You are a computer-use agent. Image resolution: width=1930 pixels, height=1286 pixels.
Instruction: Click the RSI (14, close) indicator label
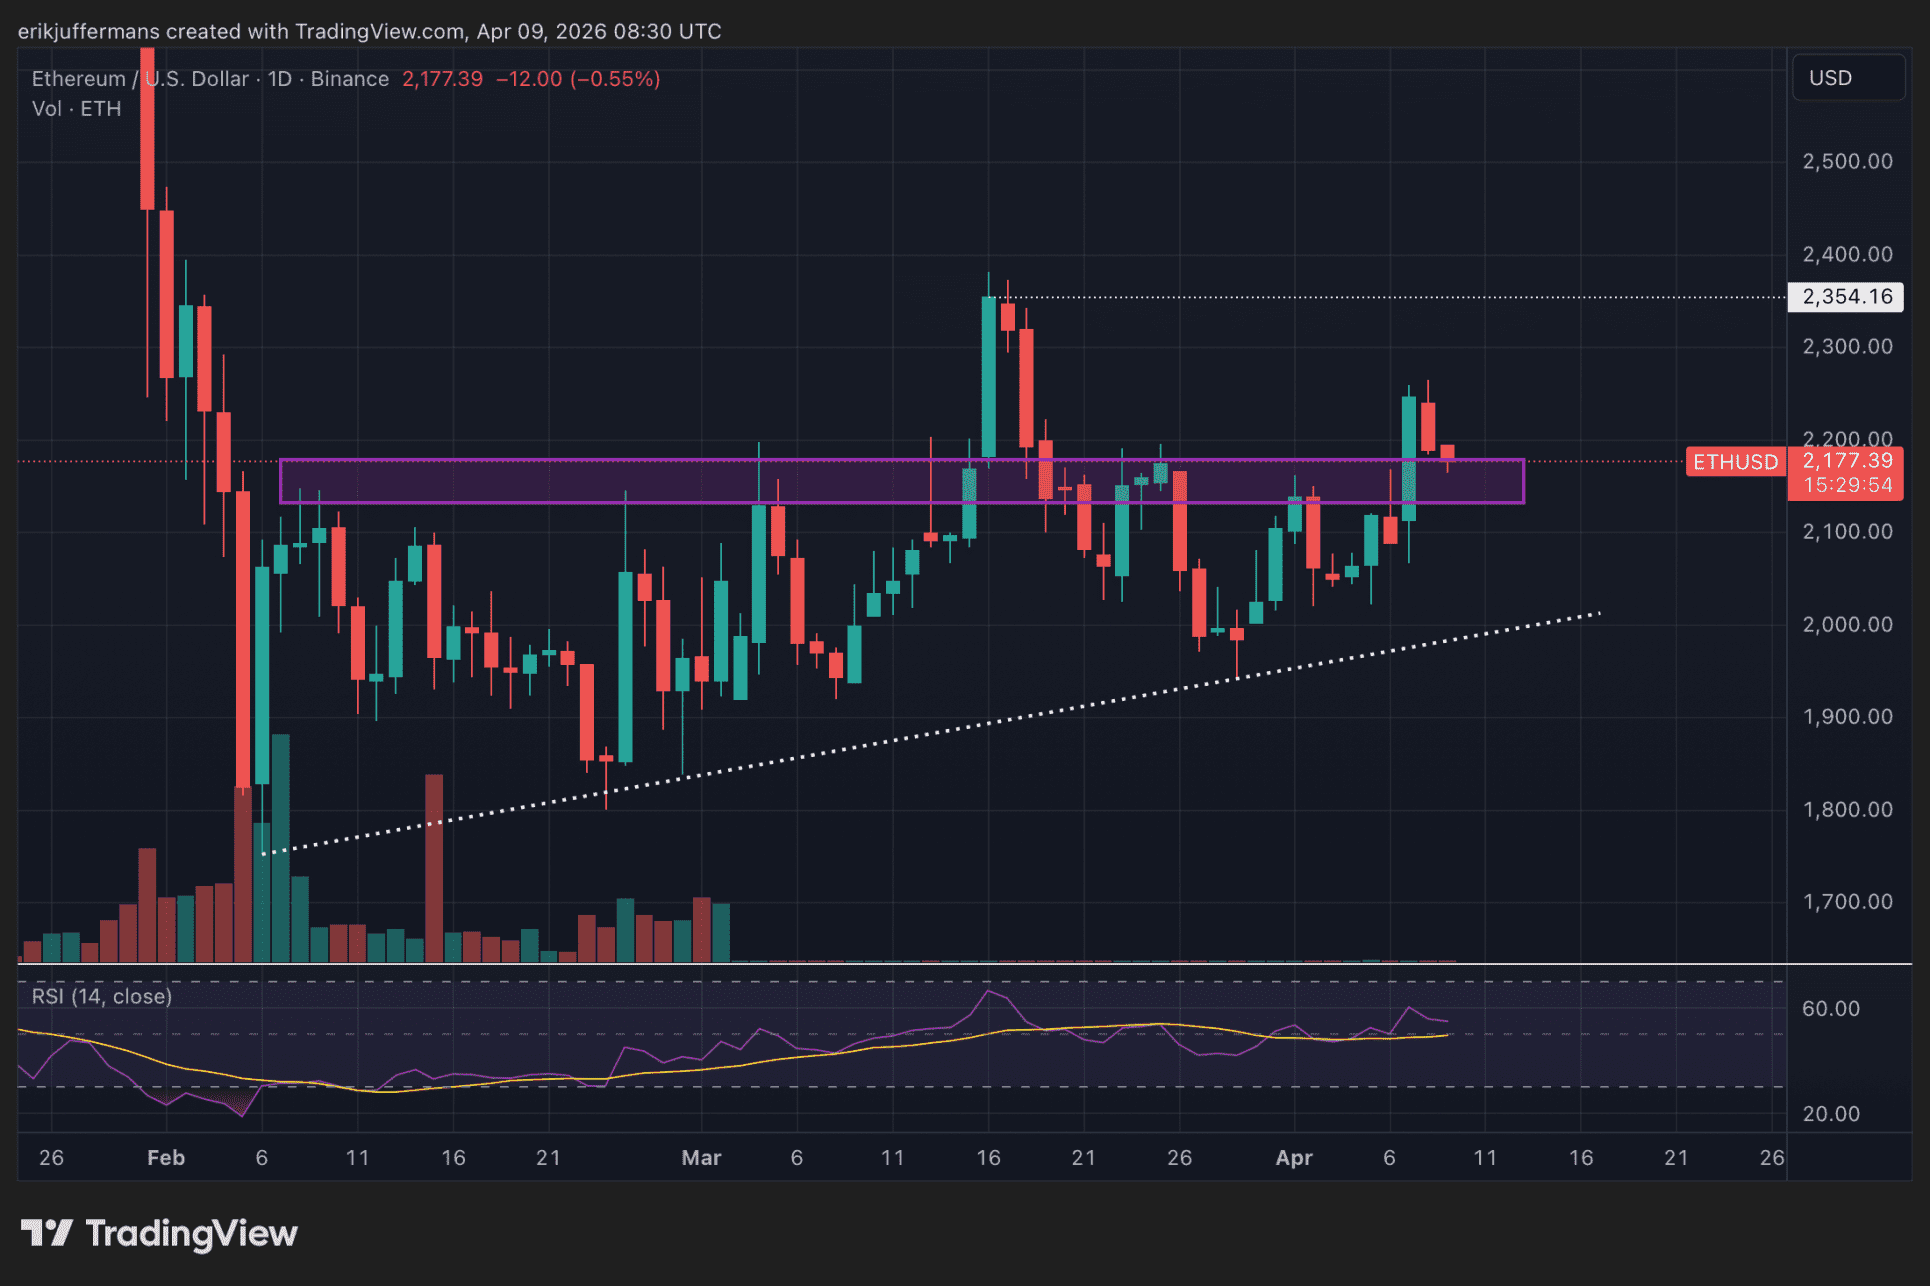[x=102, y=996]
